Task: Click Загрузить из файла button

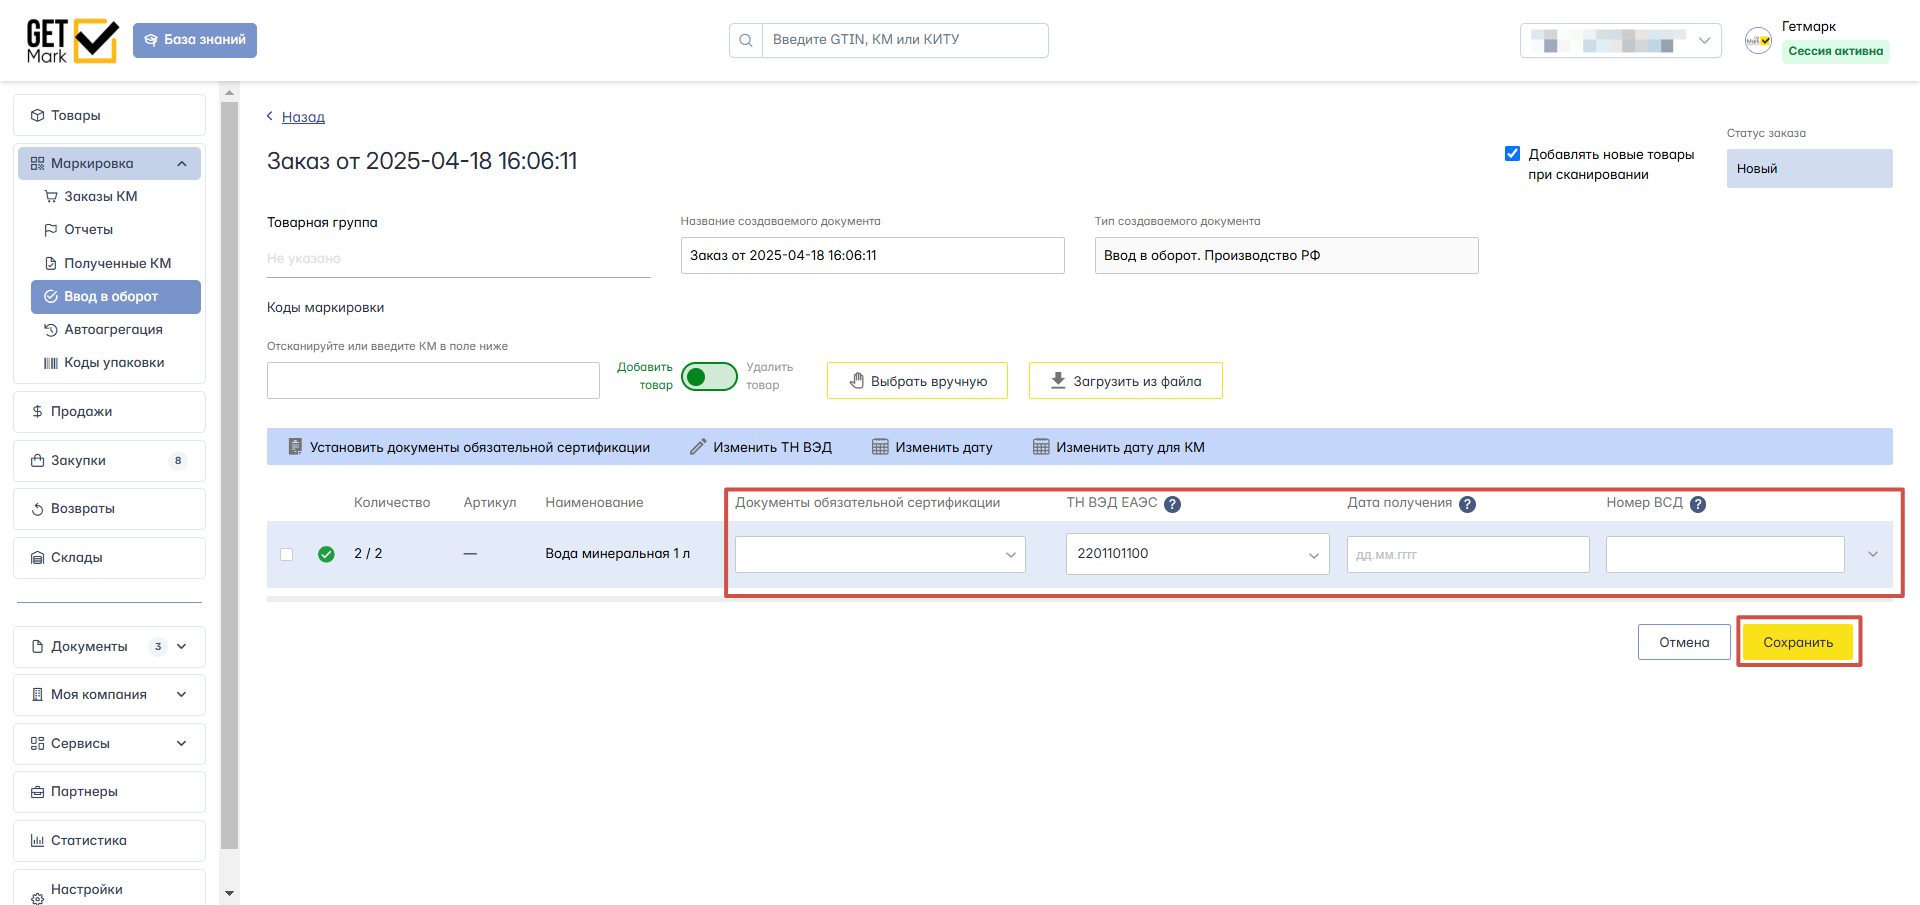Action: coord(1125,380)
